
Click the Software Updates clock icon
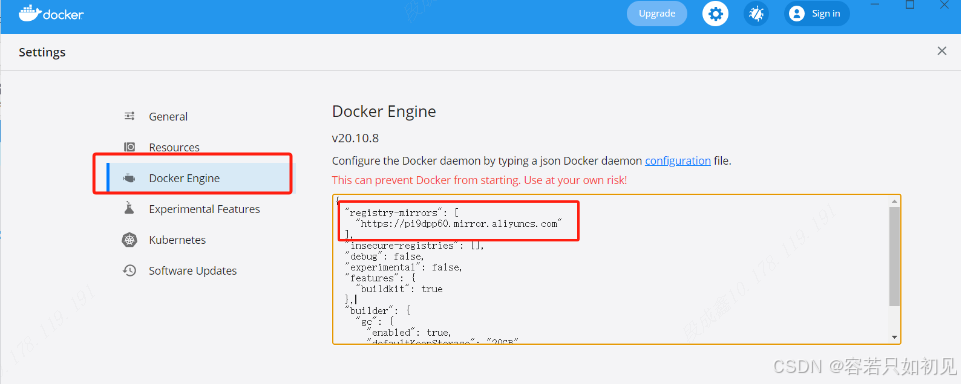129,271
